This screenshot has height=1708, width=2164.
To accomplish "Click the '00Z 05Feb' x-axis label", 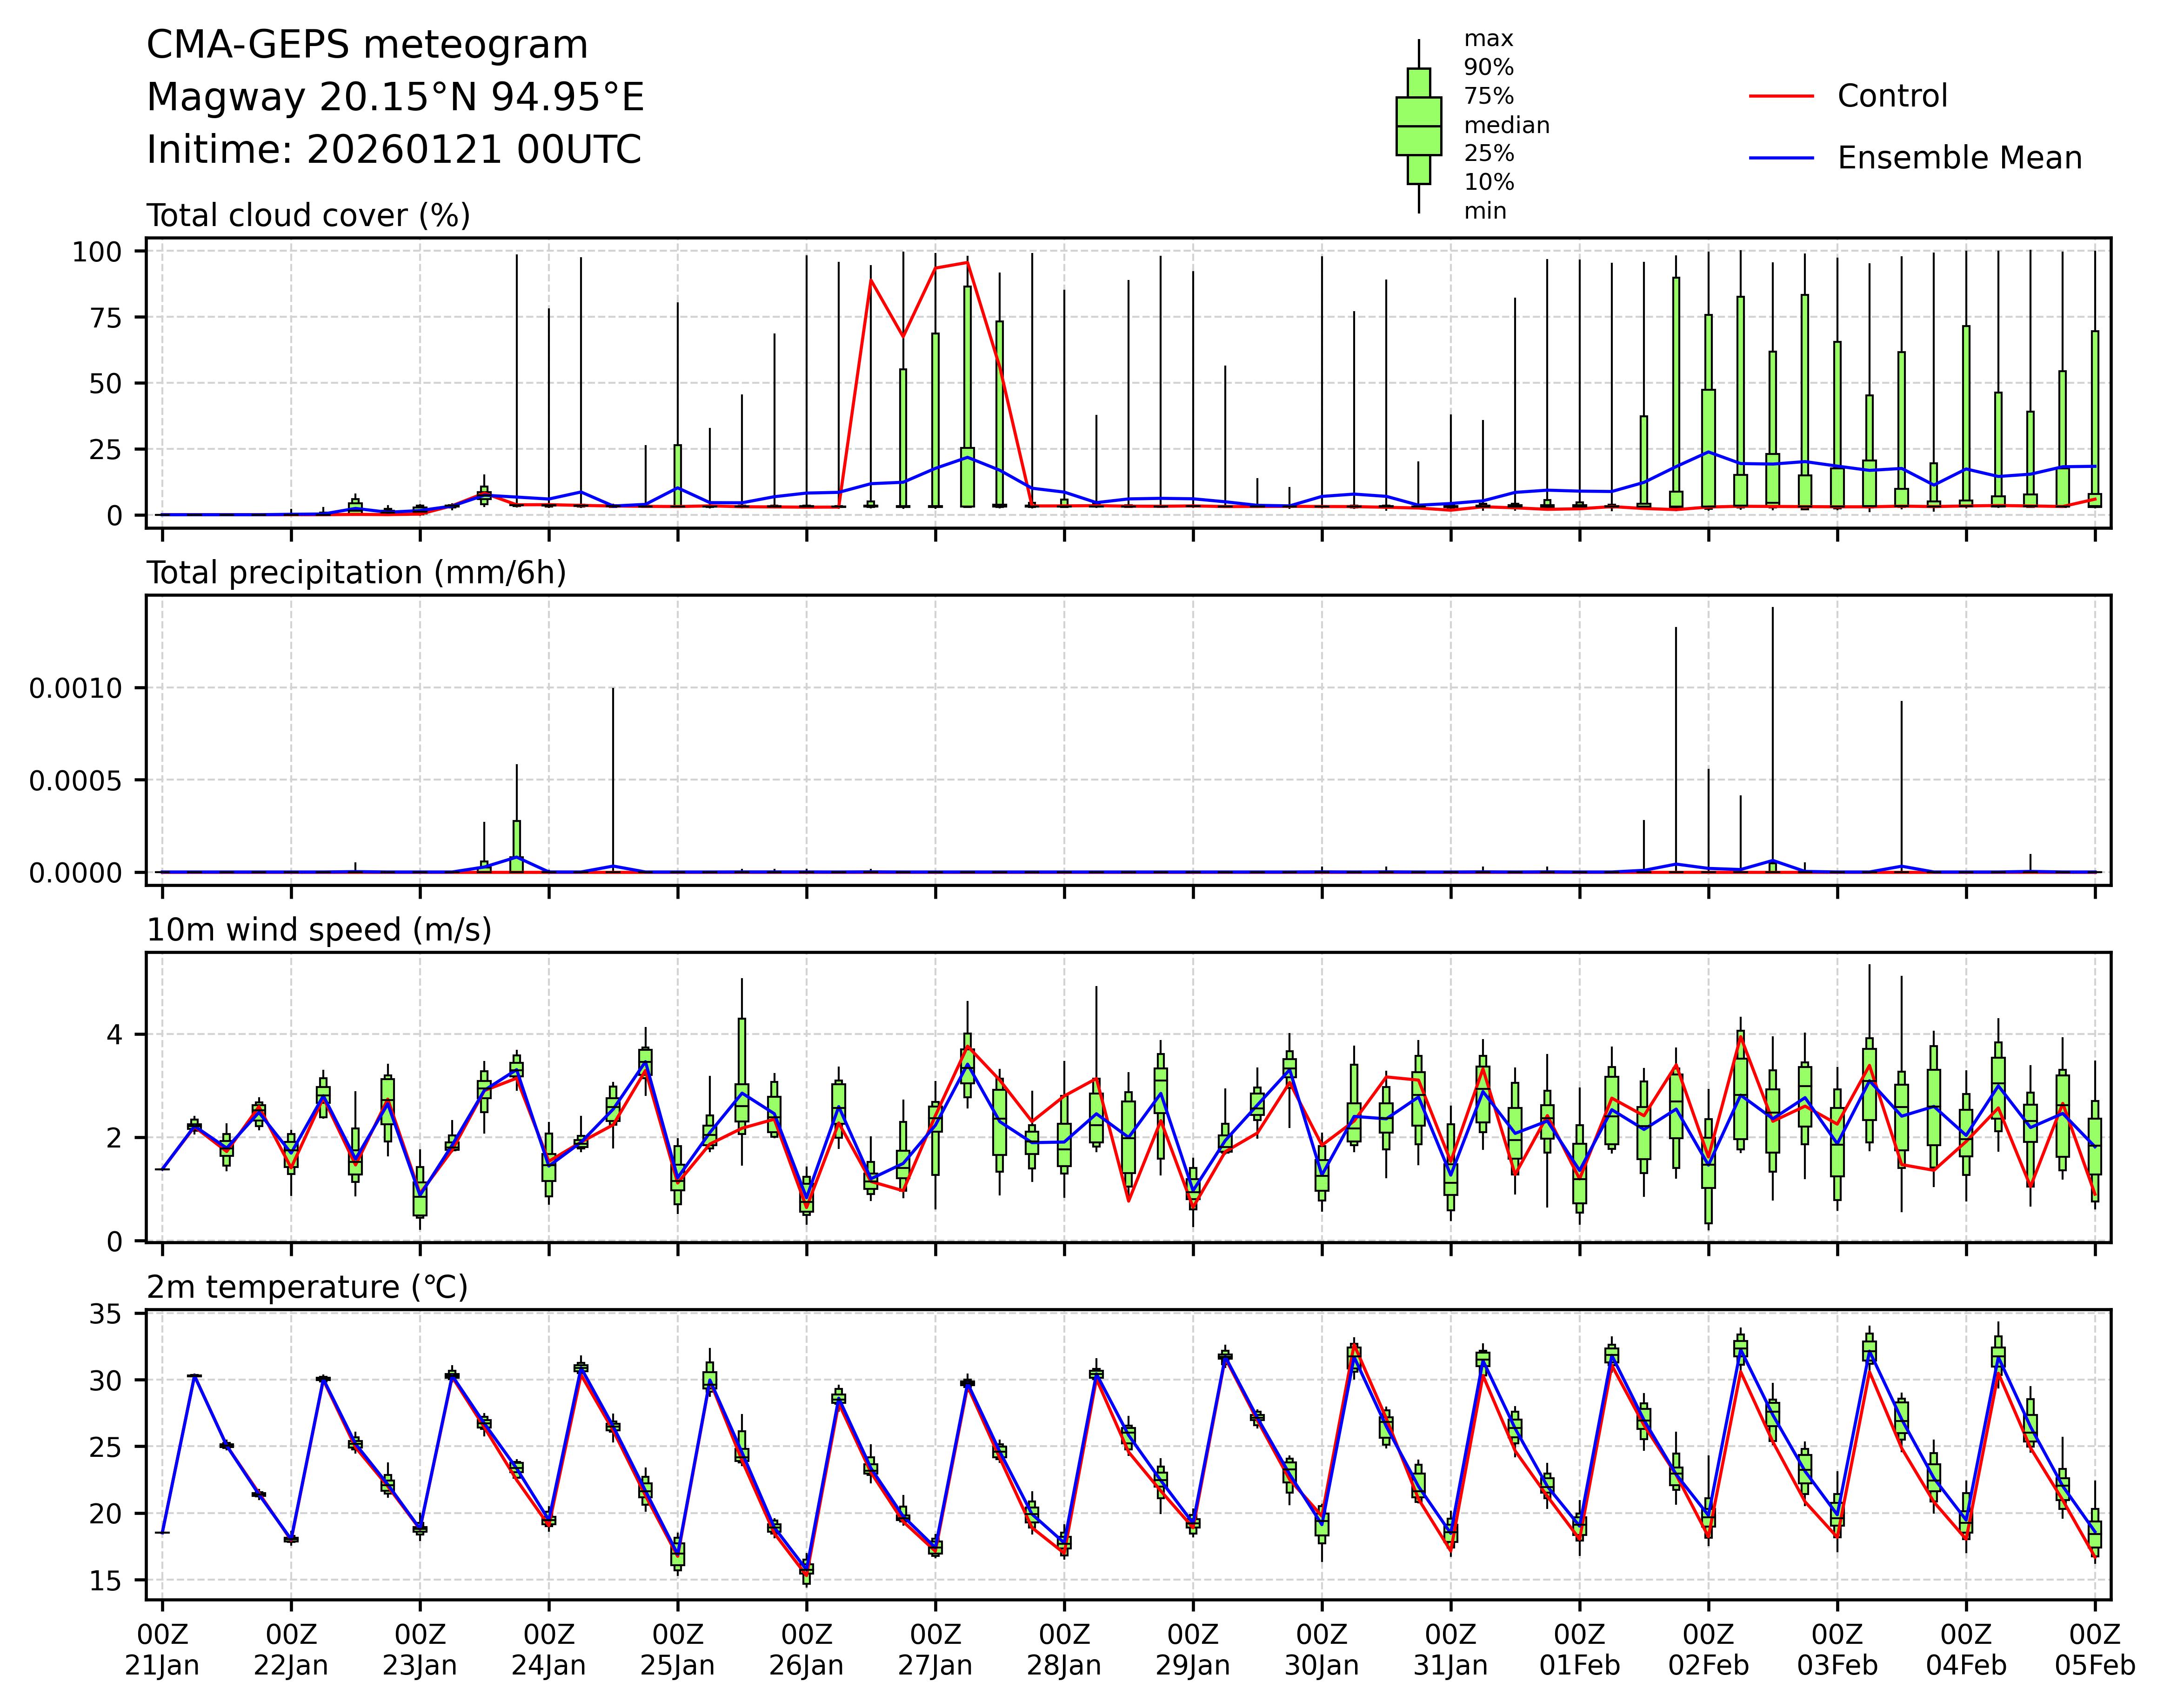I will pos(2094,1650).
